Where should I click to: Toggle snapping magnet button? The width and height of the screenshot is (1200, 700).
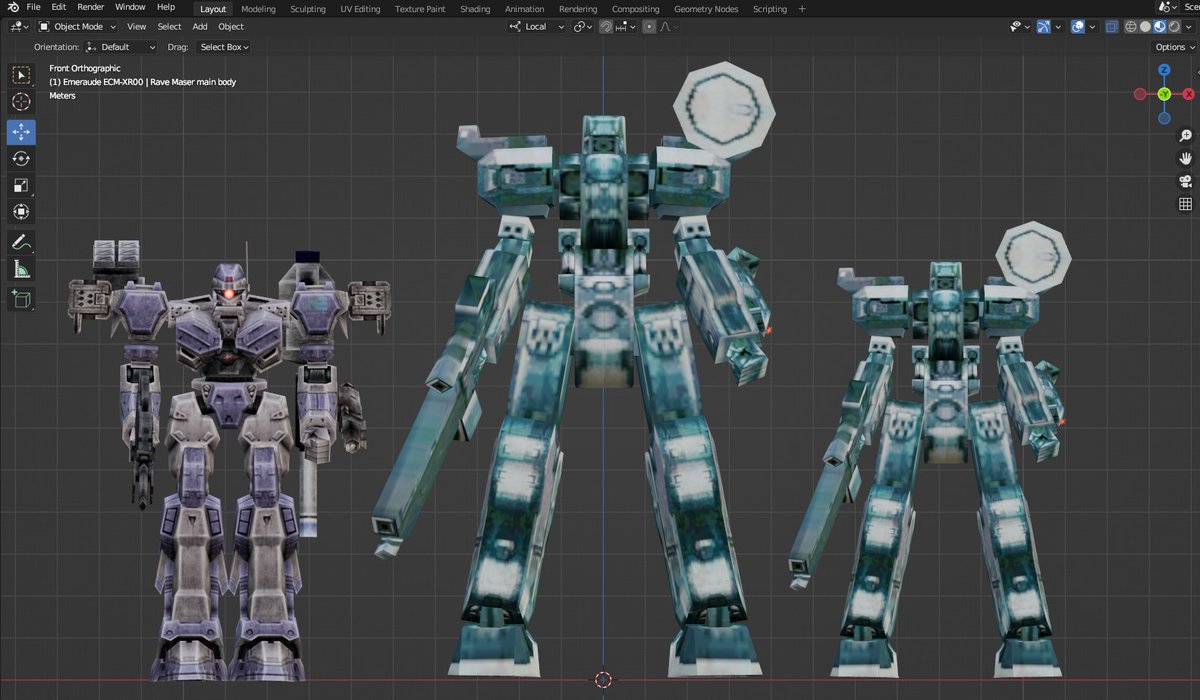pos(606,27)
